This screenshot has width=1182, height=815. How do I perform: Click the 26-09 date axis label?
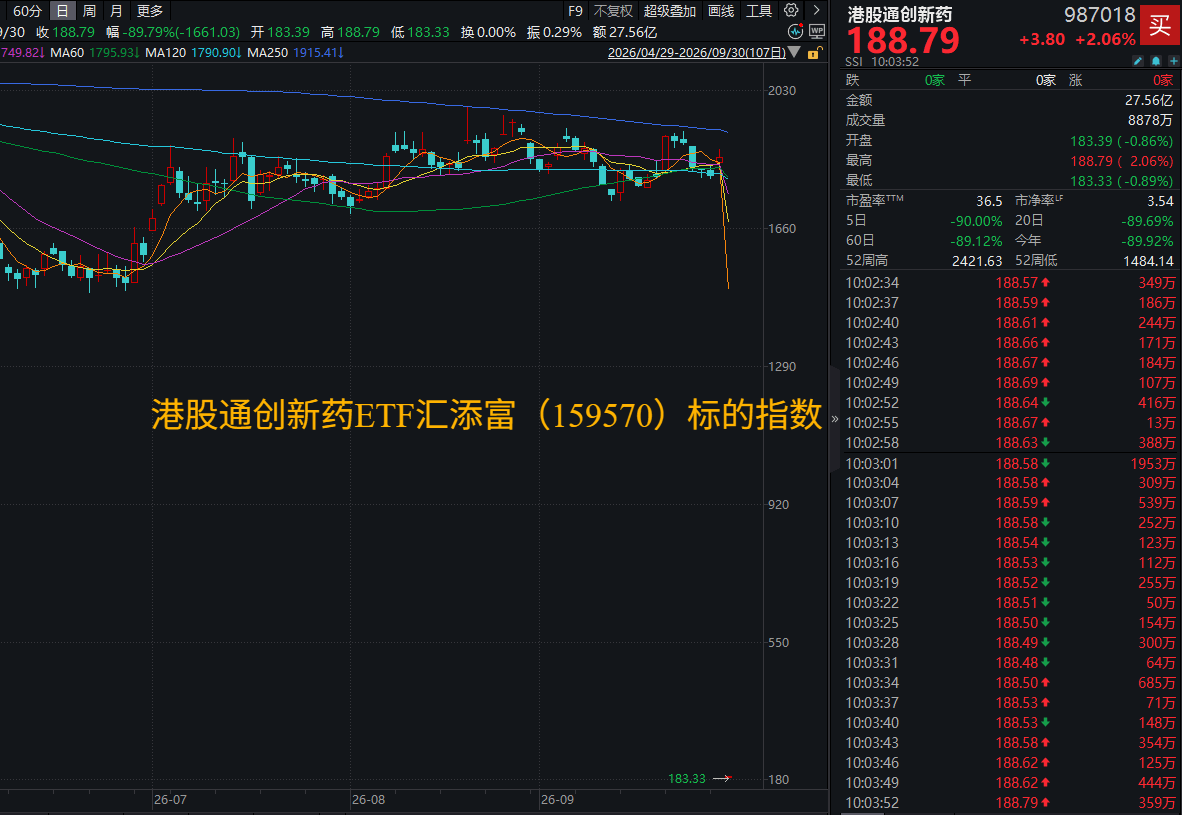[557, 800]
